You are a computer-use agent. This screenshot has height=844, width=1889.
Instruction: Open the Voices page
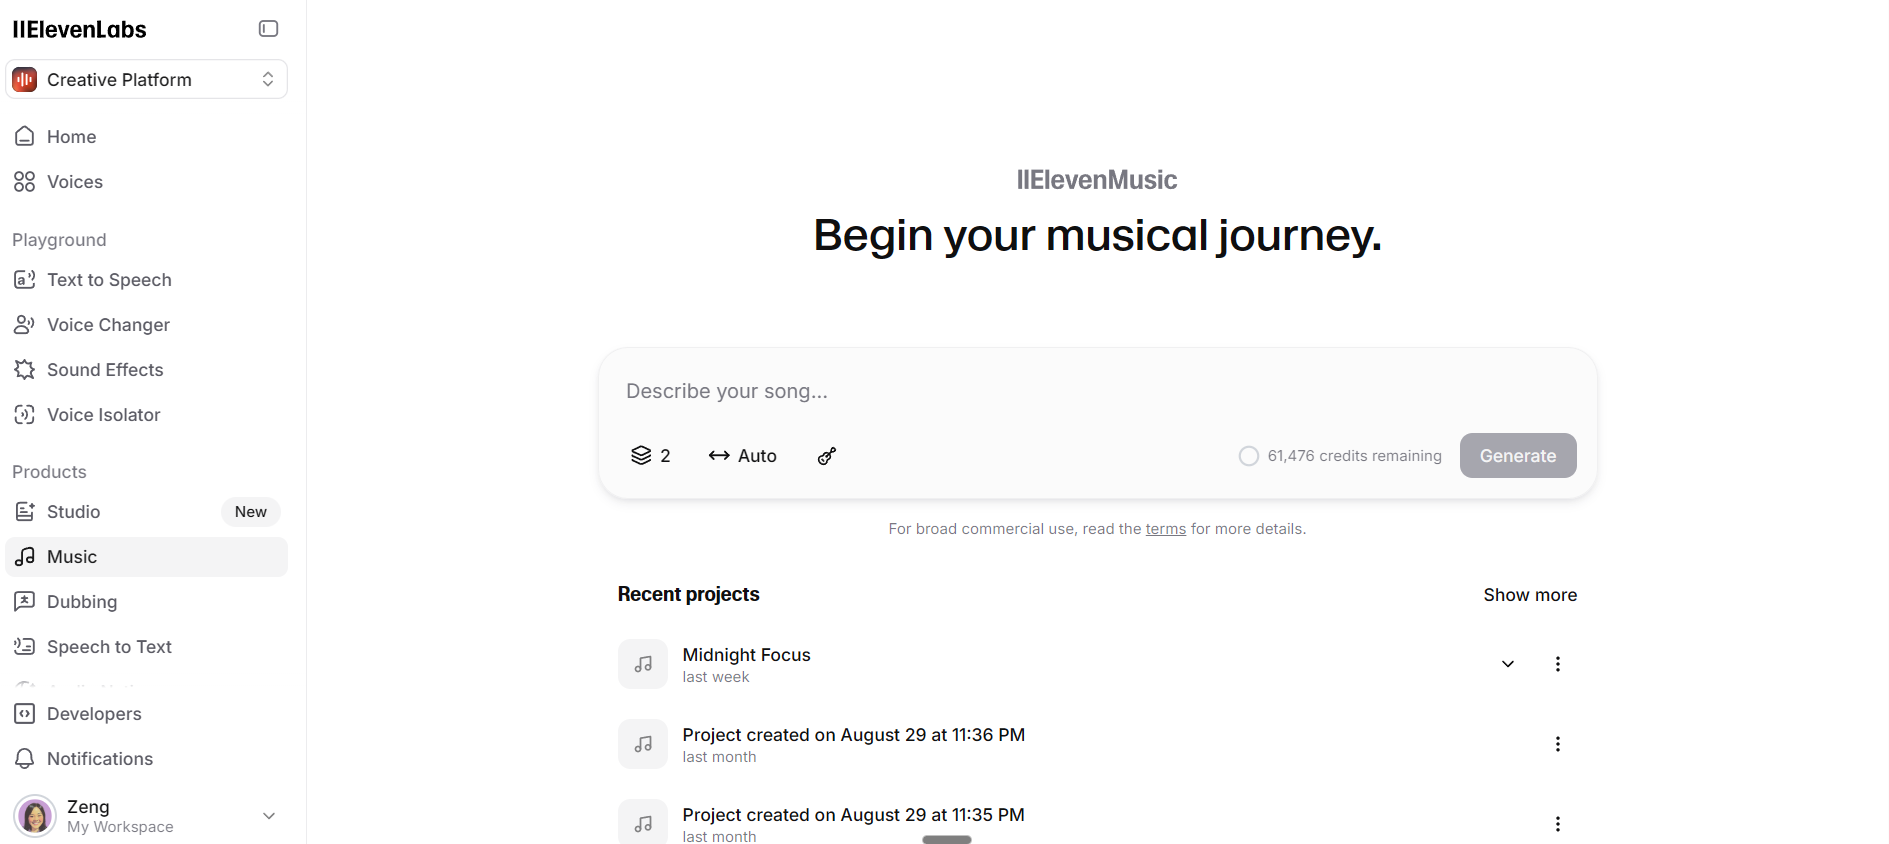146,182
